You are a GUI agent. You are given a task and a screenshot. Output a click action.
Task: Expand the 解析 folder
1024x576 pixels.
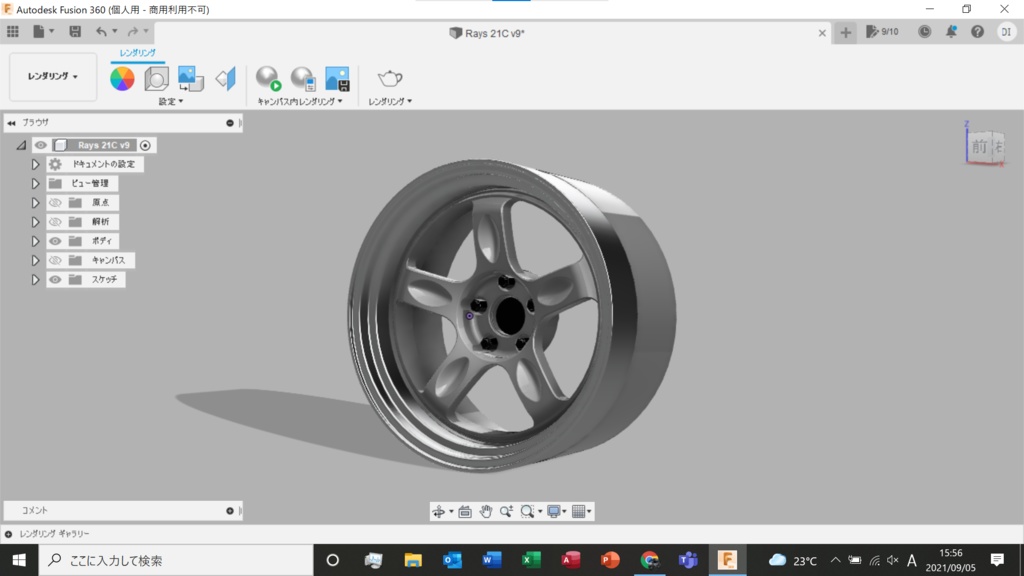click(35, 222)
